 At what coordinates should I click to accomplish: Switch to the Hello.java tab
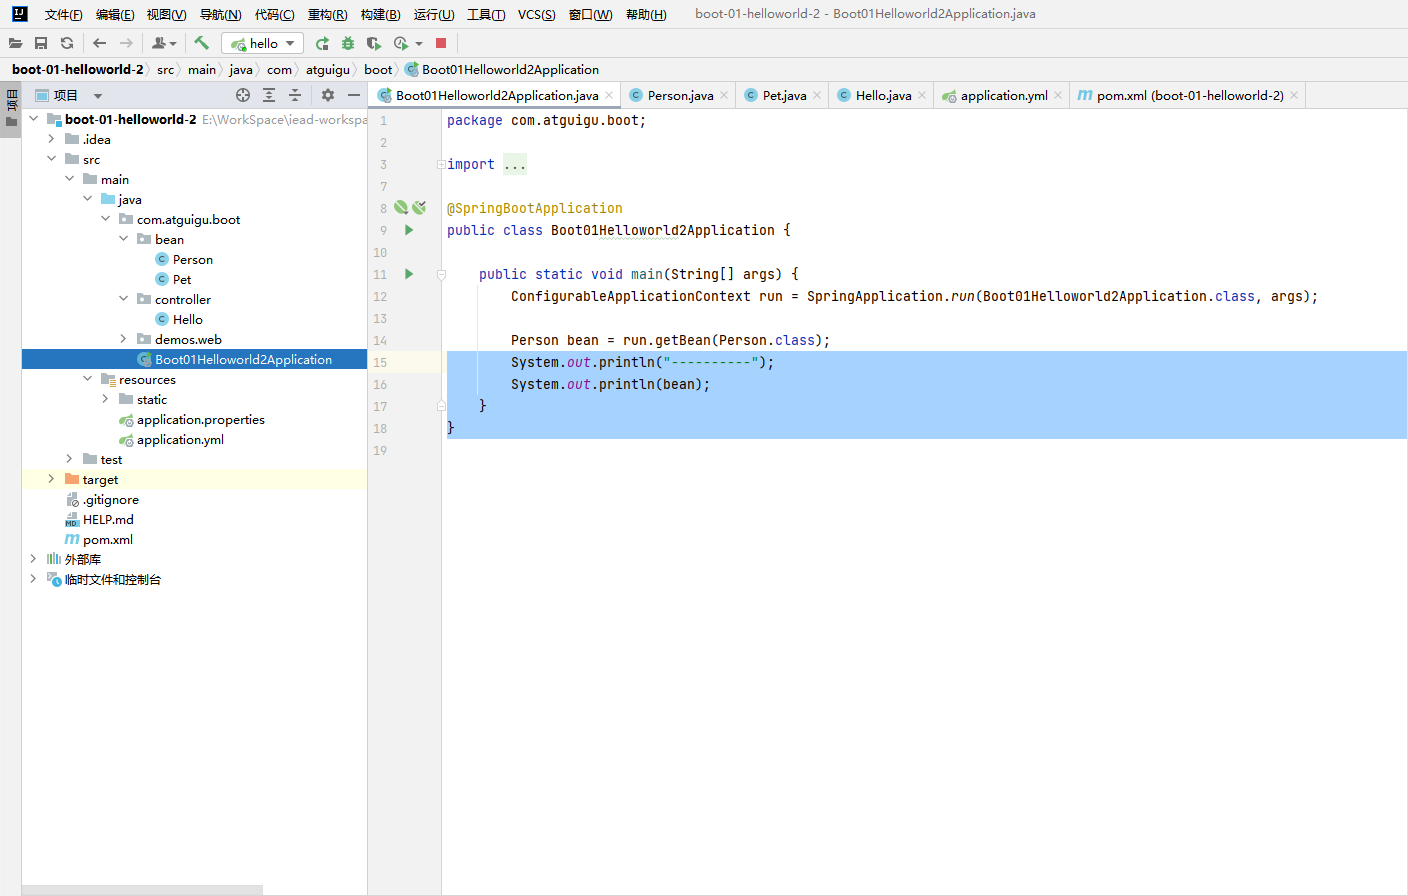(883, 95)
